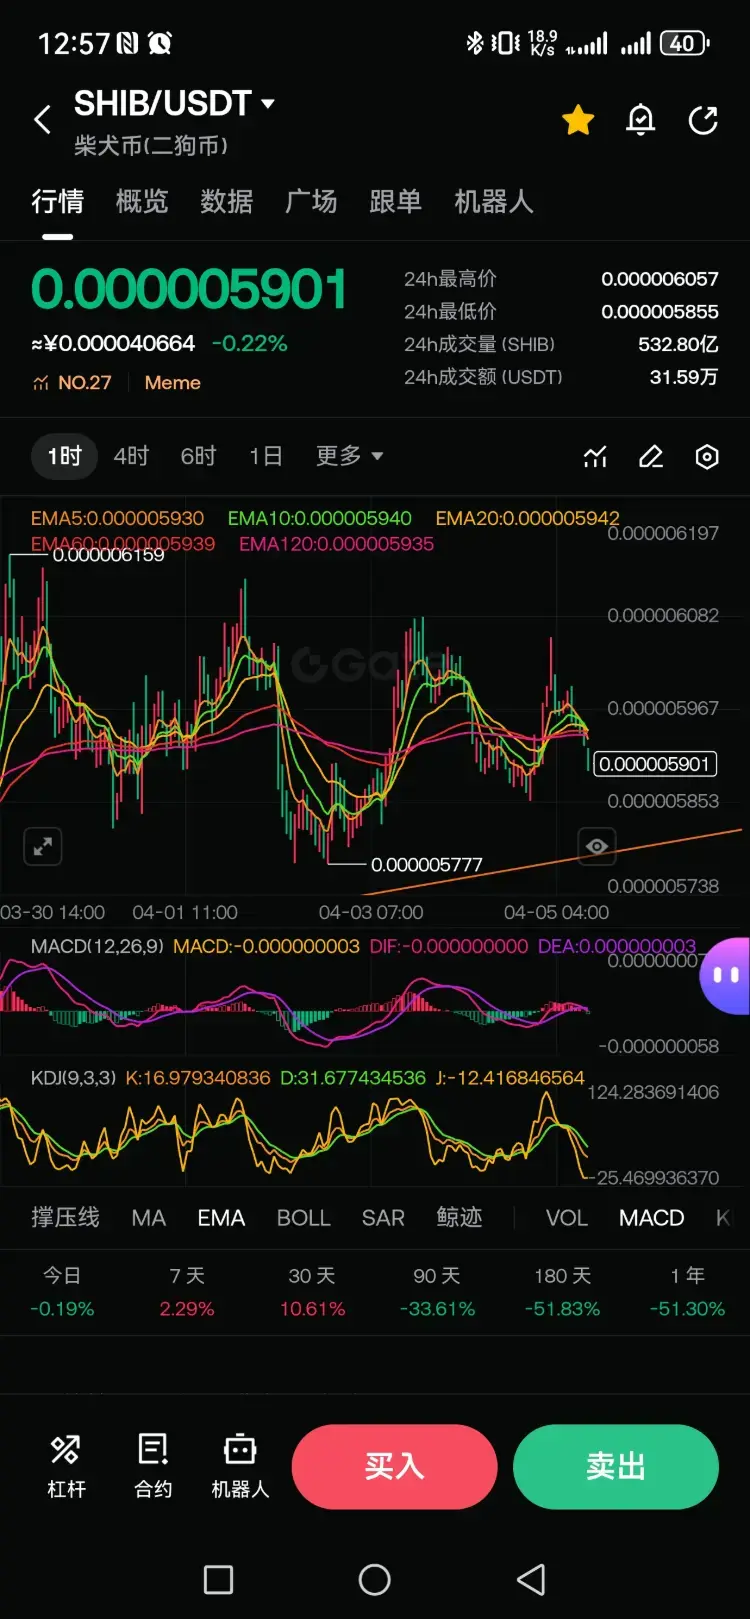The width and height of the screenshot is (750, 1620).
Task: Toggle the MACD sub-indicator
Action: (x=651, y=1218)
